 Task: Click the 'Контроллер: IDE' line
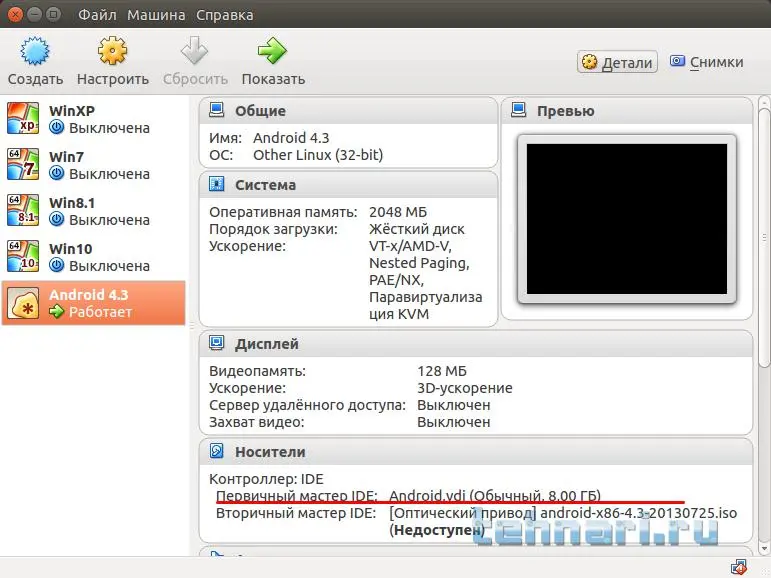(x=266, y=479)
